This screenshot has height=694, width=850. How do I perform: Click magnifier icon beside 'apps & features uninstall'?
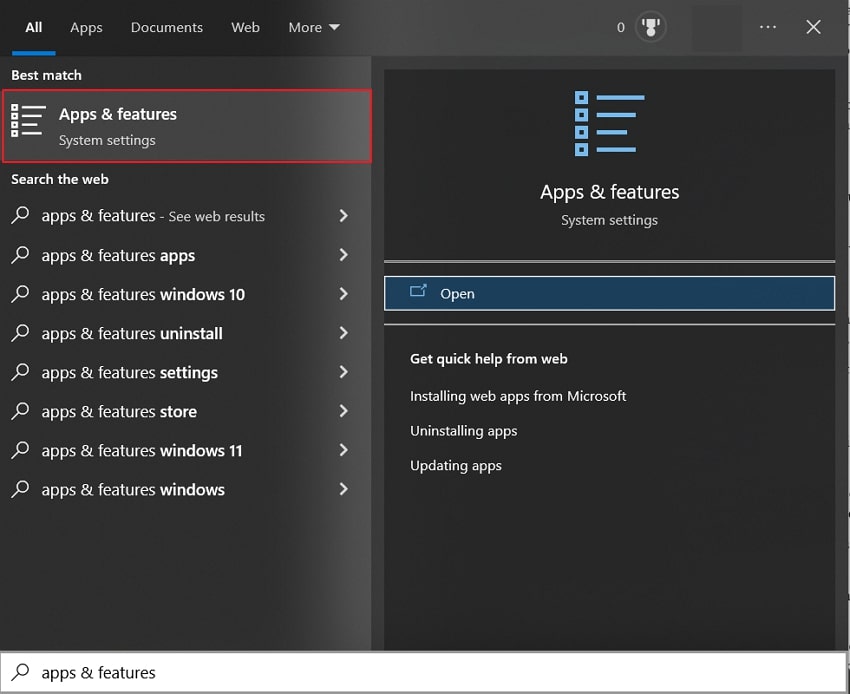click(20, 332)
